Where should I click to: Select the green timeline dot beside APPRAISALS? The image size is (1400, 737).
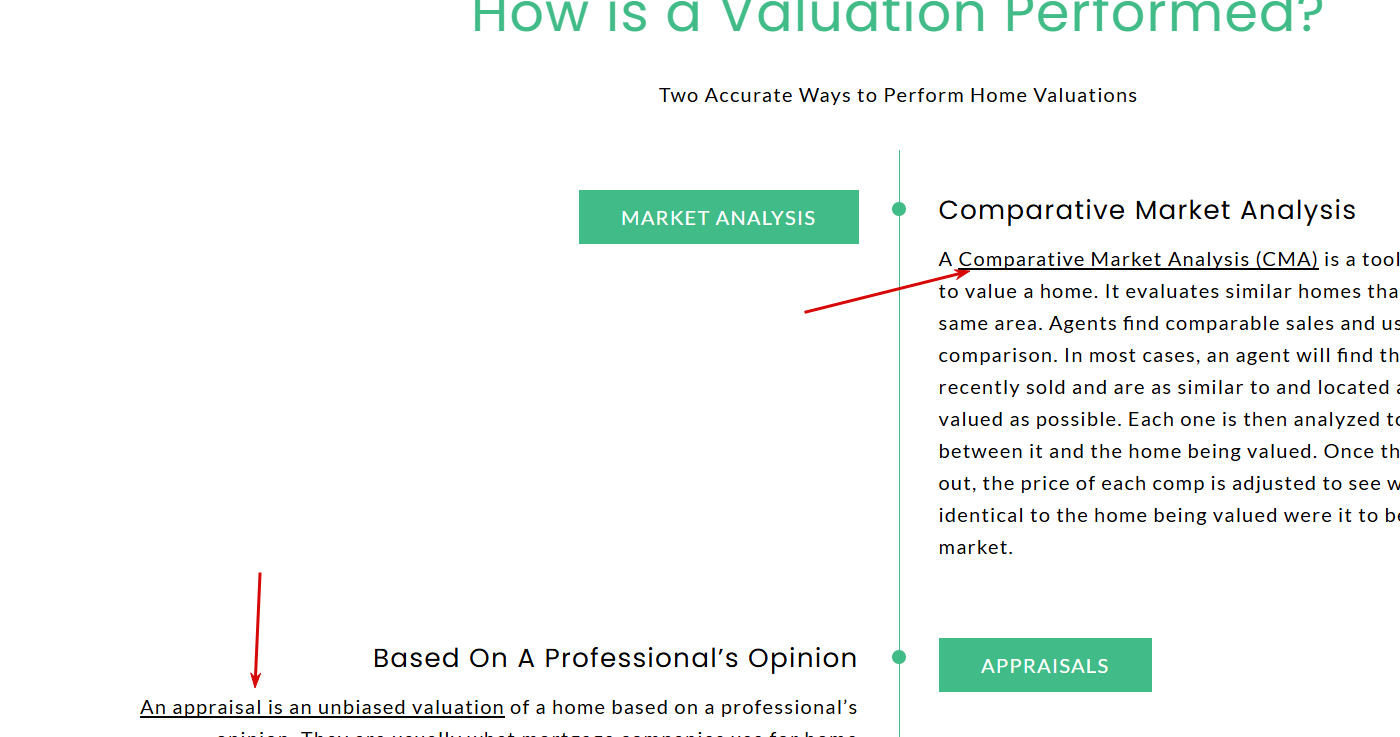pyautogui.click(x=899, y=657)
